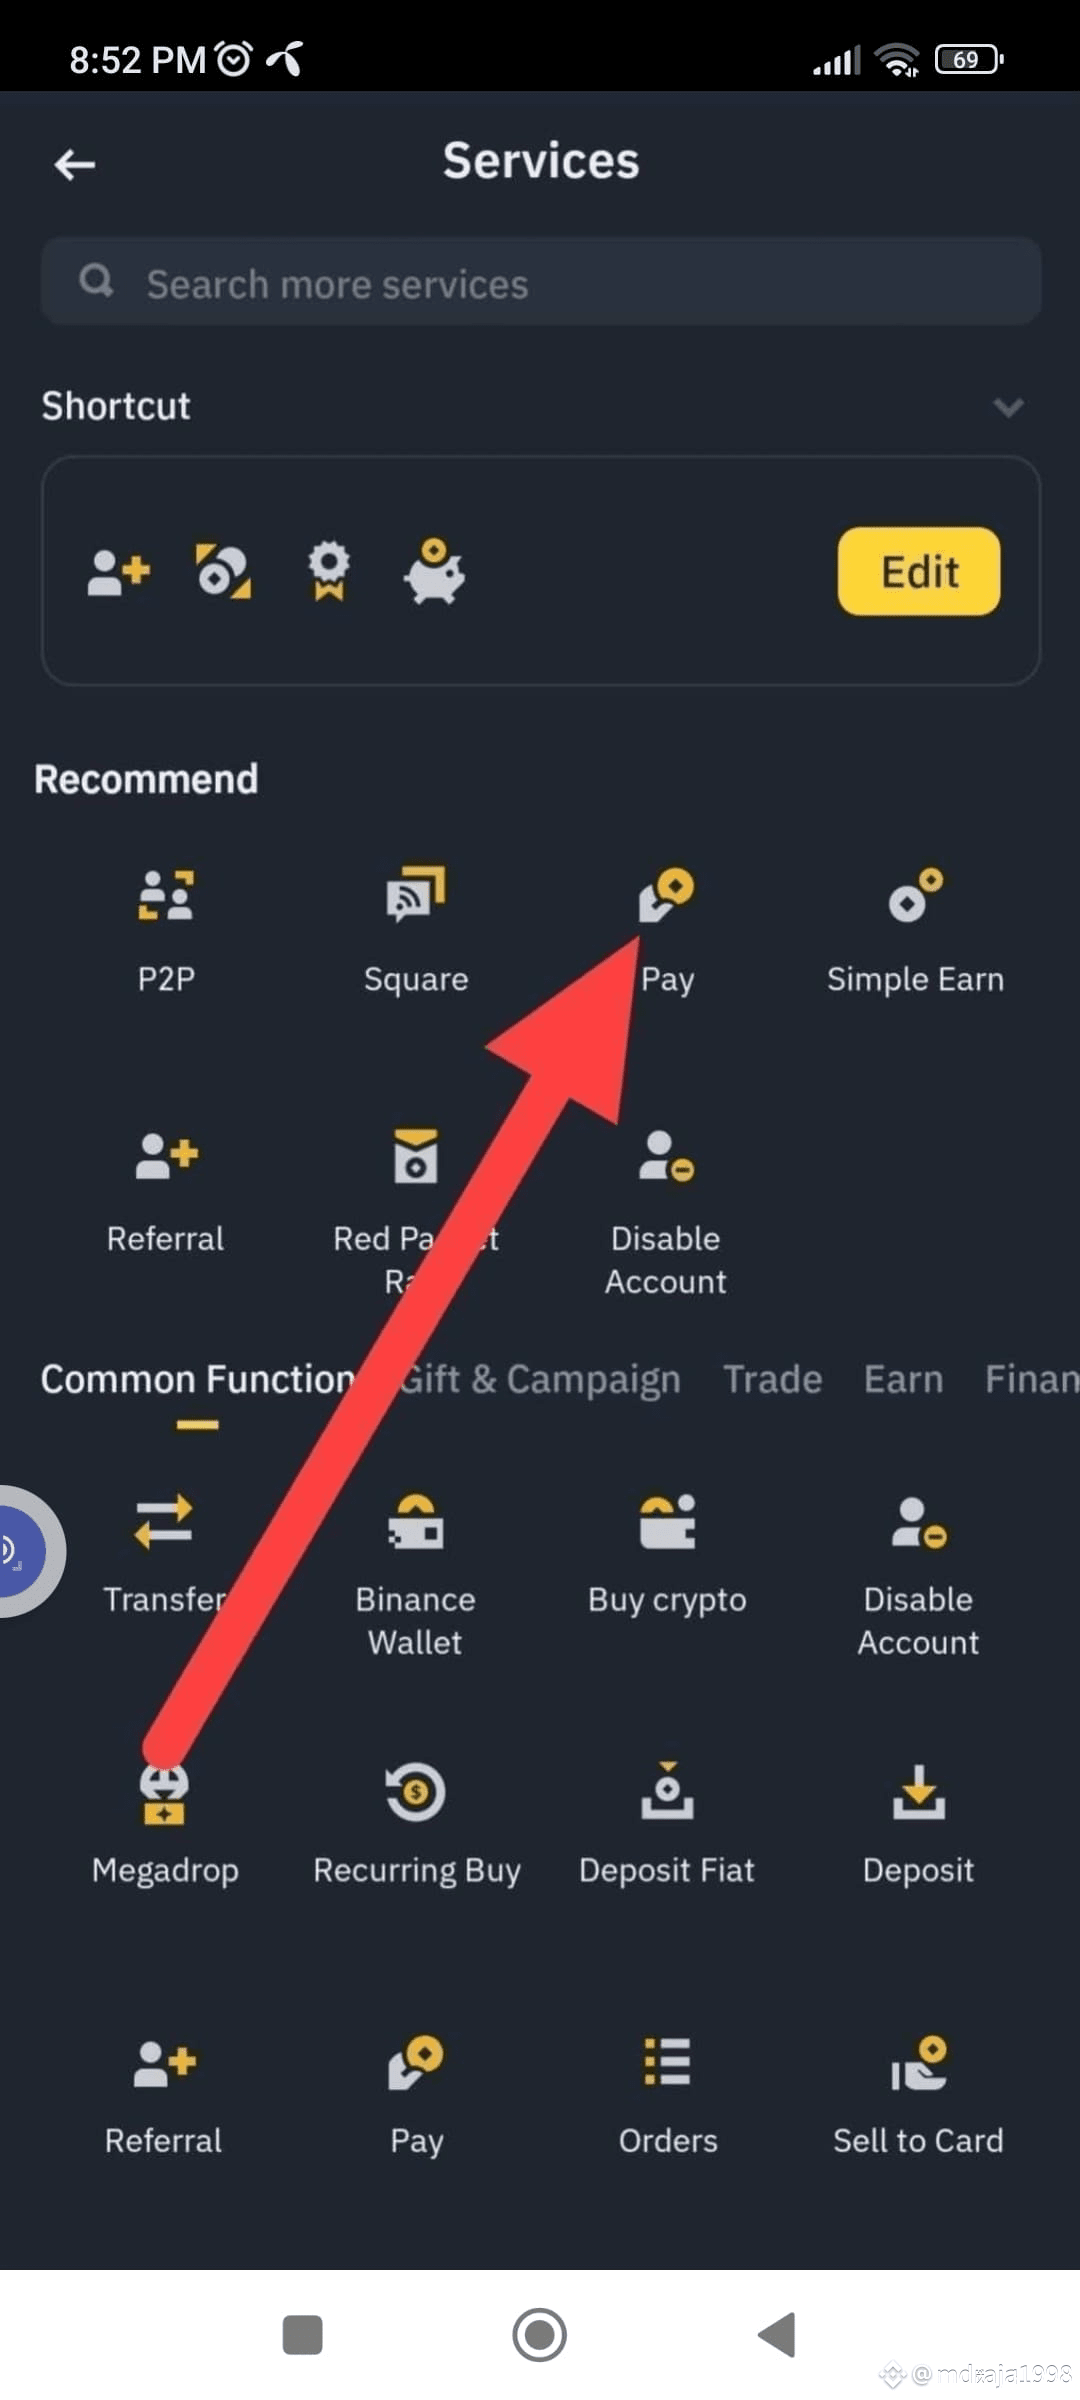1080x2400 pixels.
Task: Switch to the Gift & Campaign tab
Action: pos(540,1379)
